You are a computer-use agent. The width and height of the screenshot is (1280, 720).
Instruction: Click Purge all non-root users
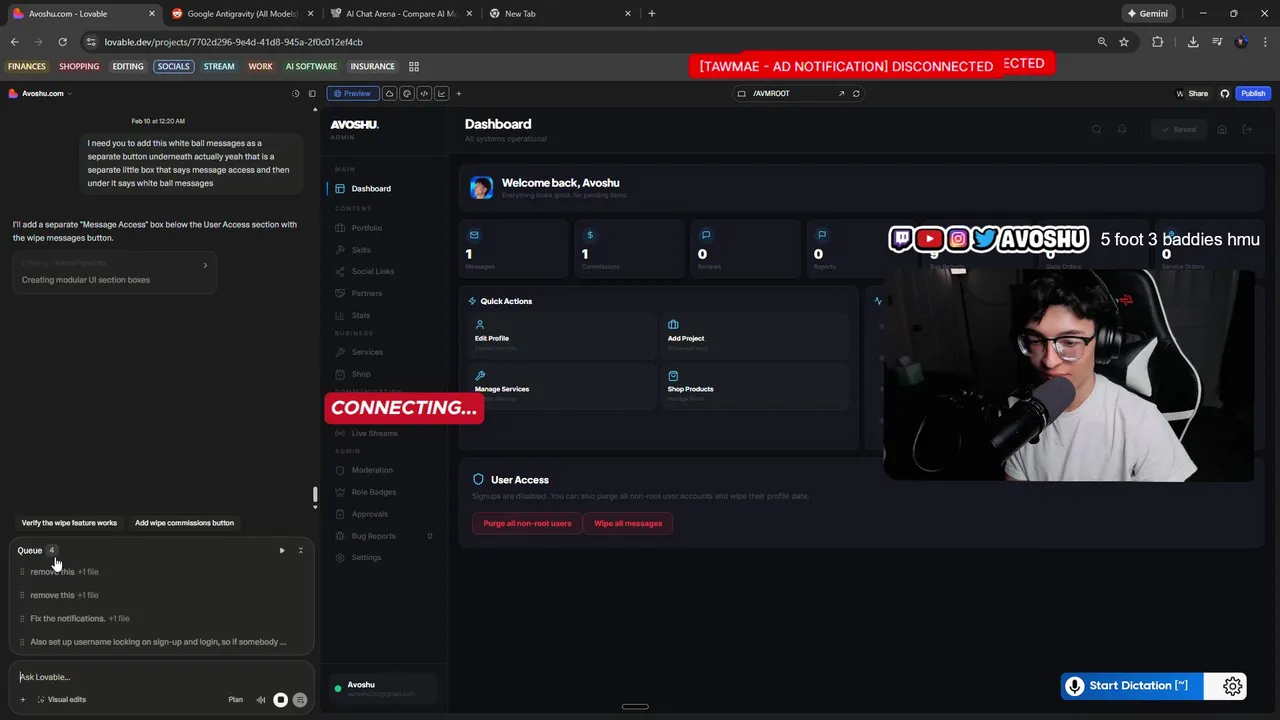[x=527, y=523]
